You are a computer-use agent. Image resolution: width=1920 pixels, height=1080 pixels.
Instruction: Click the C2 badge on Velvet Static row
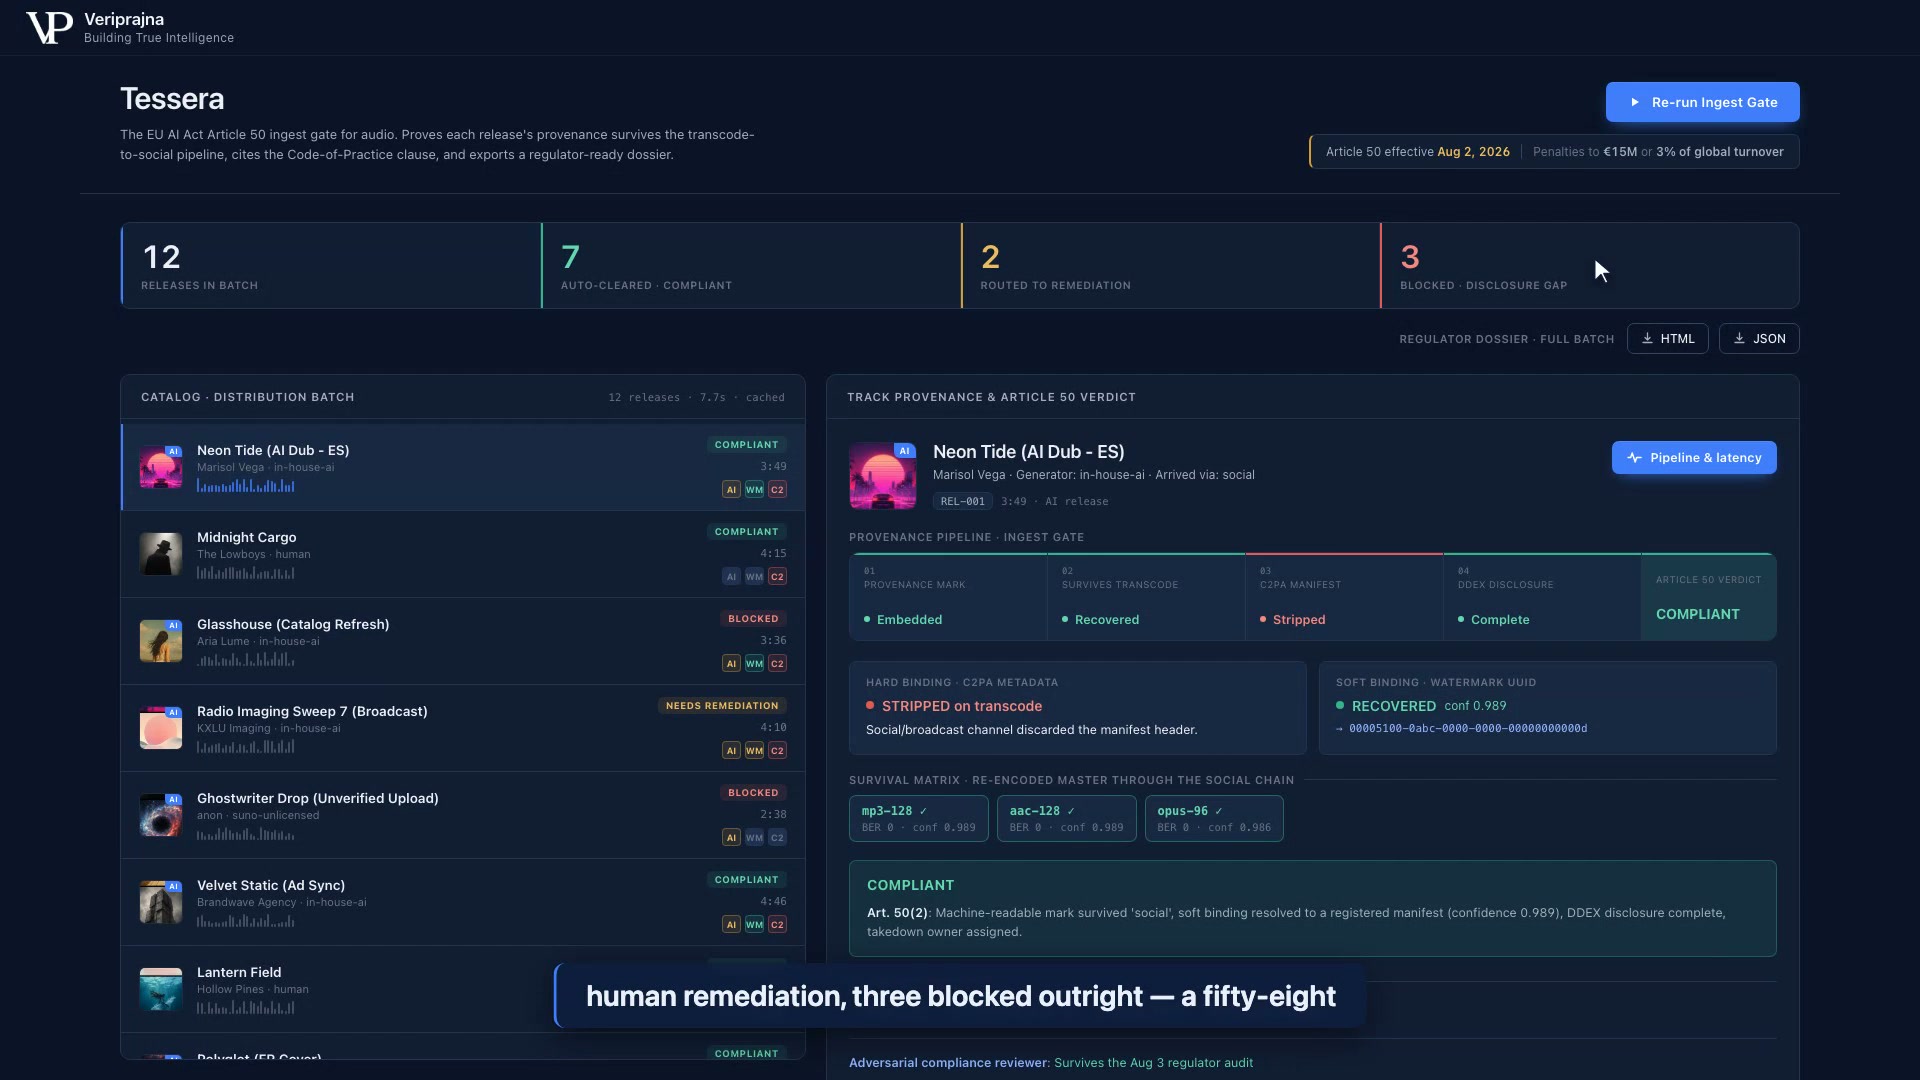(x=777, y=924)
